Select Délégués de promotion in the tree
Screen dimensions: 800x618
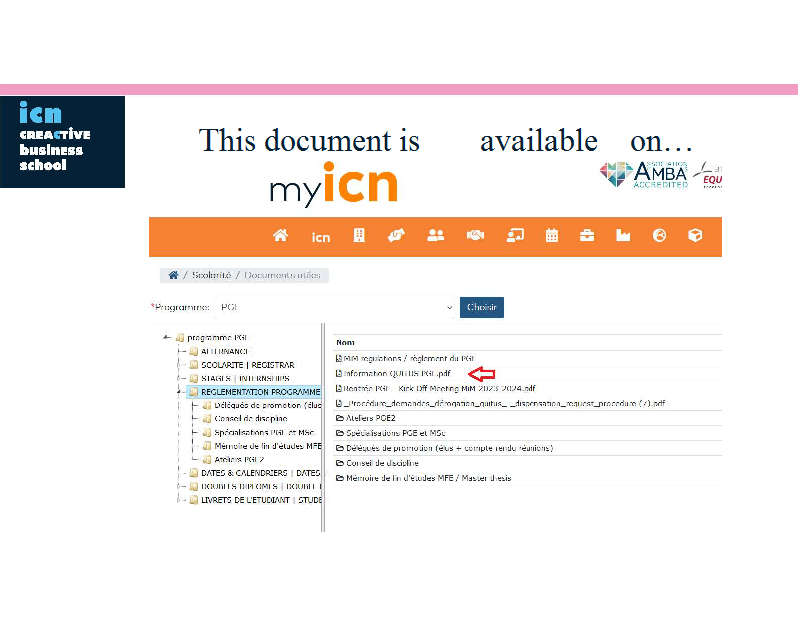pos(262,405)
